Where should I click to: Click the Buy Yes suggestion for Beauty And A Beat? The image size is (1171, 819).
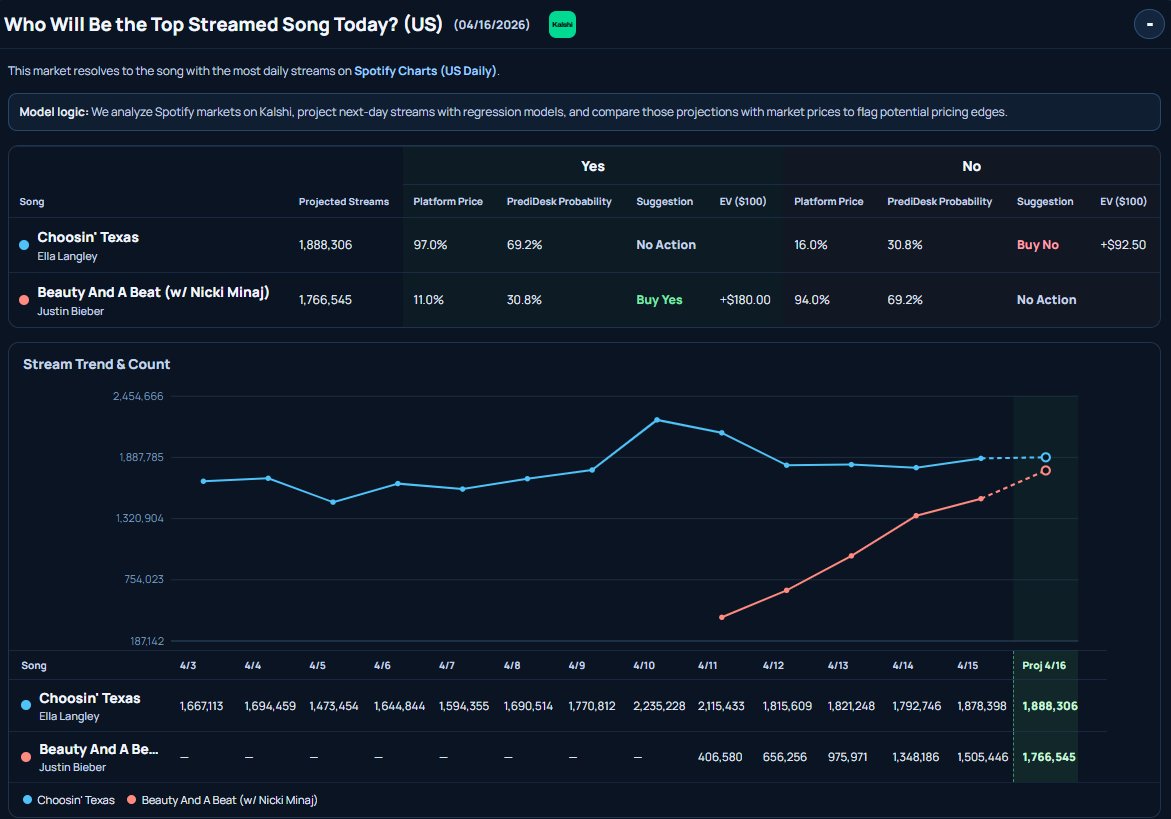pyautogui.click(x=659, y=299)
